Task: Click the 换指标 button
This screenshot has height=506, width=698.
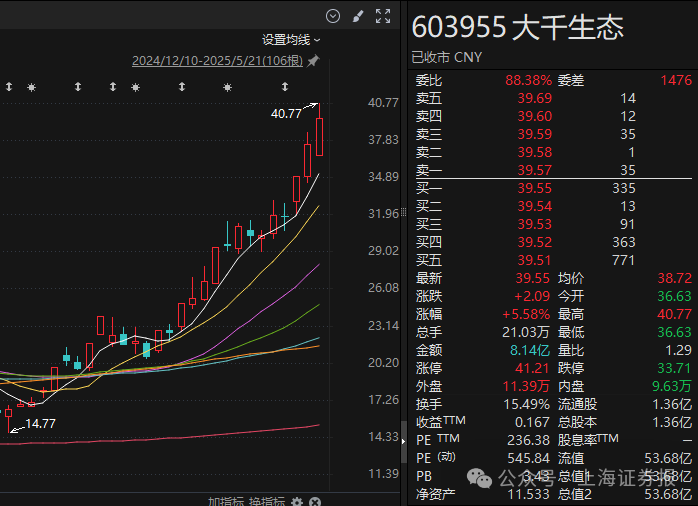Action: click(x=267, y=501)
